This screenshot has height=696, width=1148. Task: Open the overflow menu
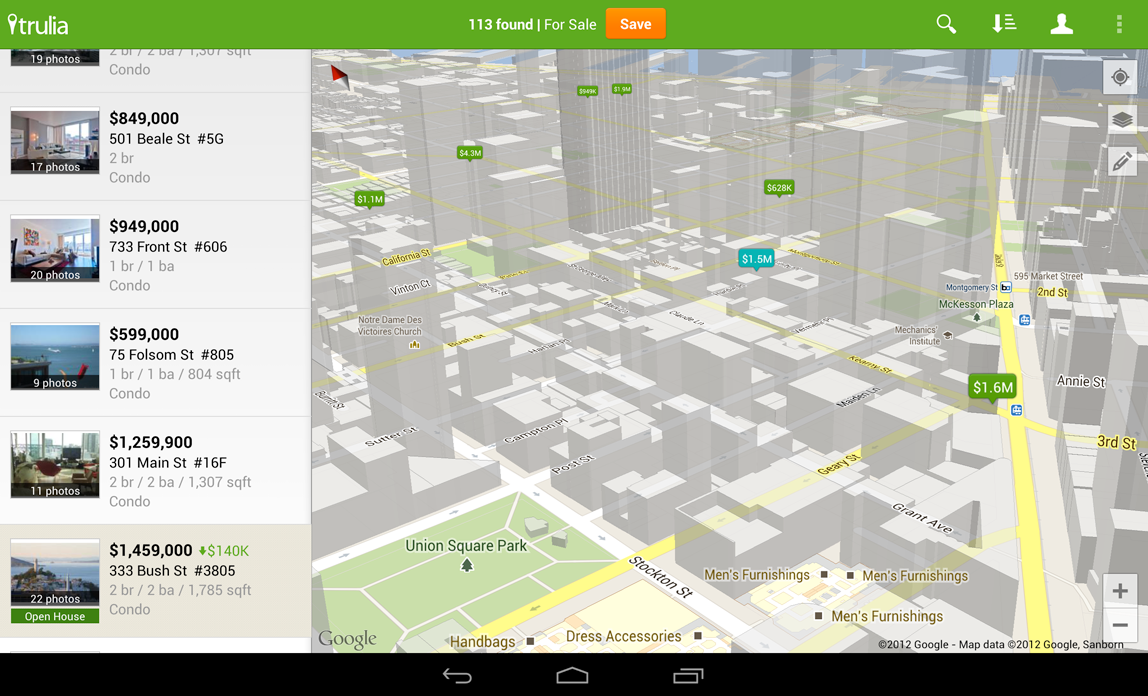coord(1119,23)
